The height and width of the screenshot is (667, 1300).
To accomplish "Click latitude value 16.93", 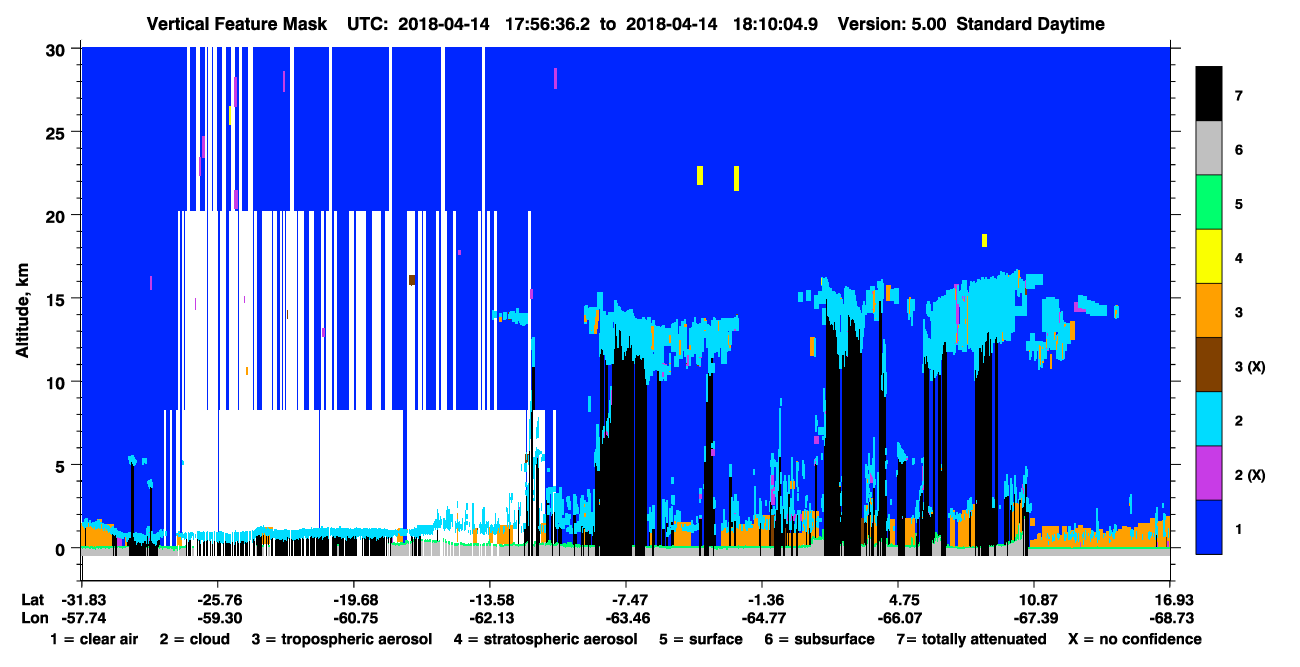I will point(1170,600).
